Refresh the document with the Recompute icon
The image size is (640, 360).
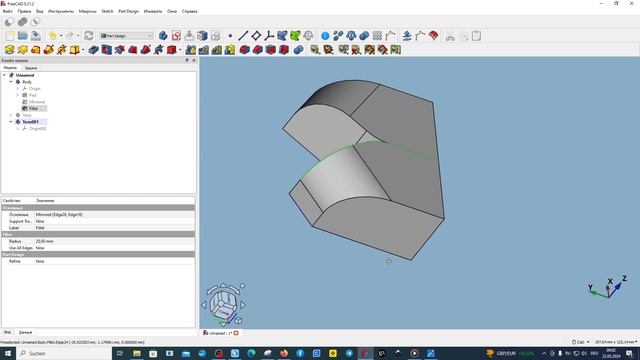tap(89, 36)
